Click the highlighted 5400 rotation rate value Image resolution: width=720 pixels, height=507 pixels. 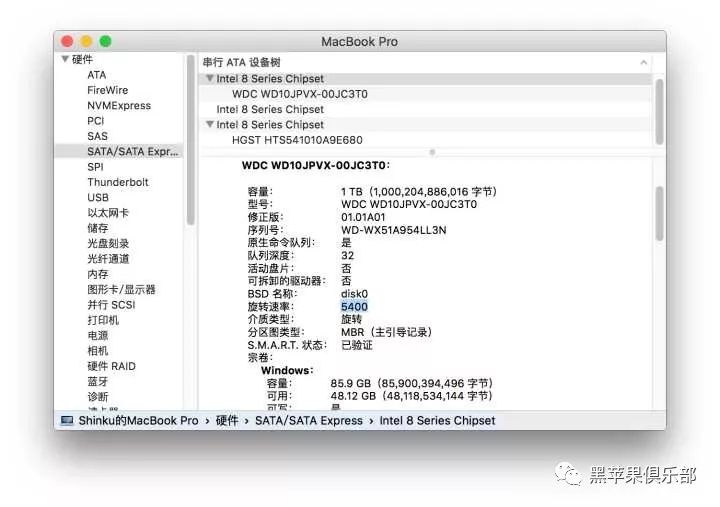click(x=354, y=306)
